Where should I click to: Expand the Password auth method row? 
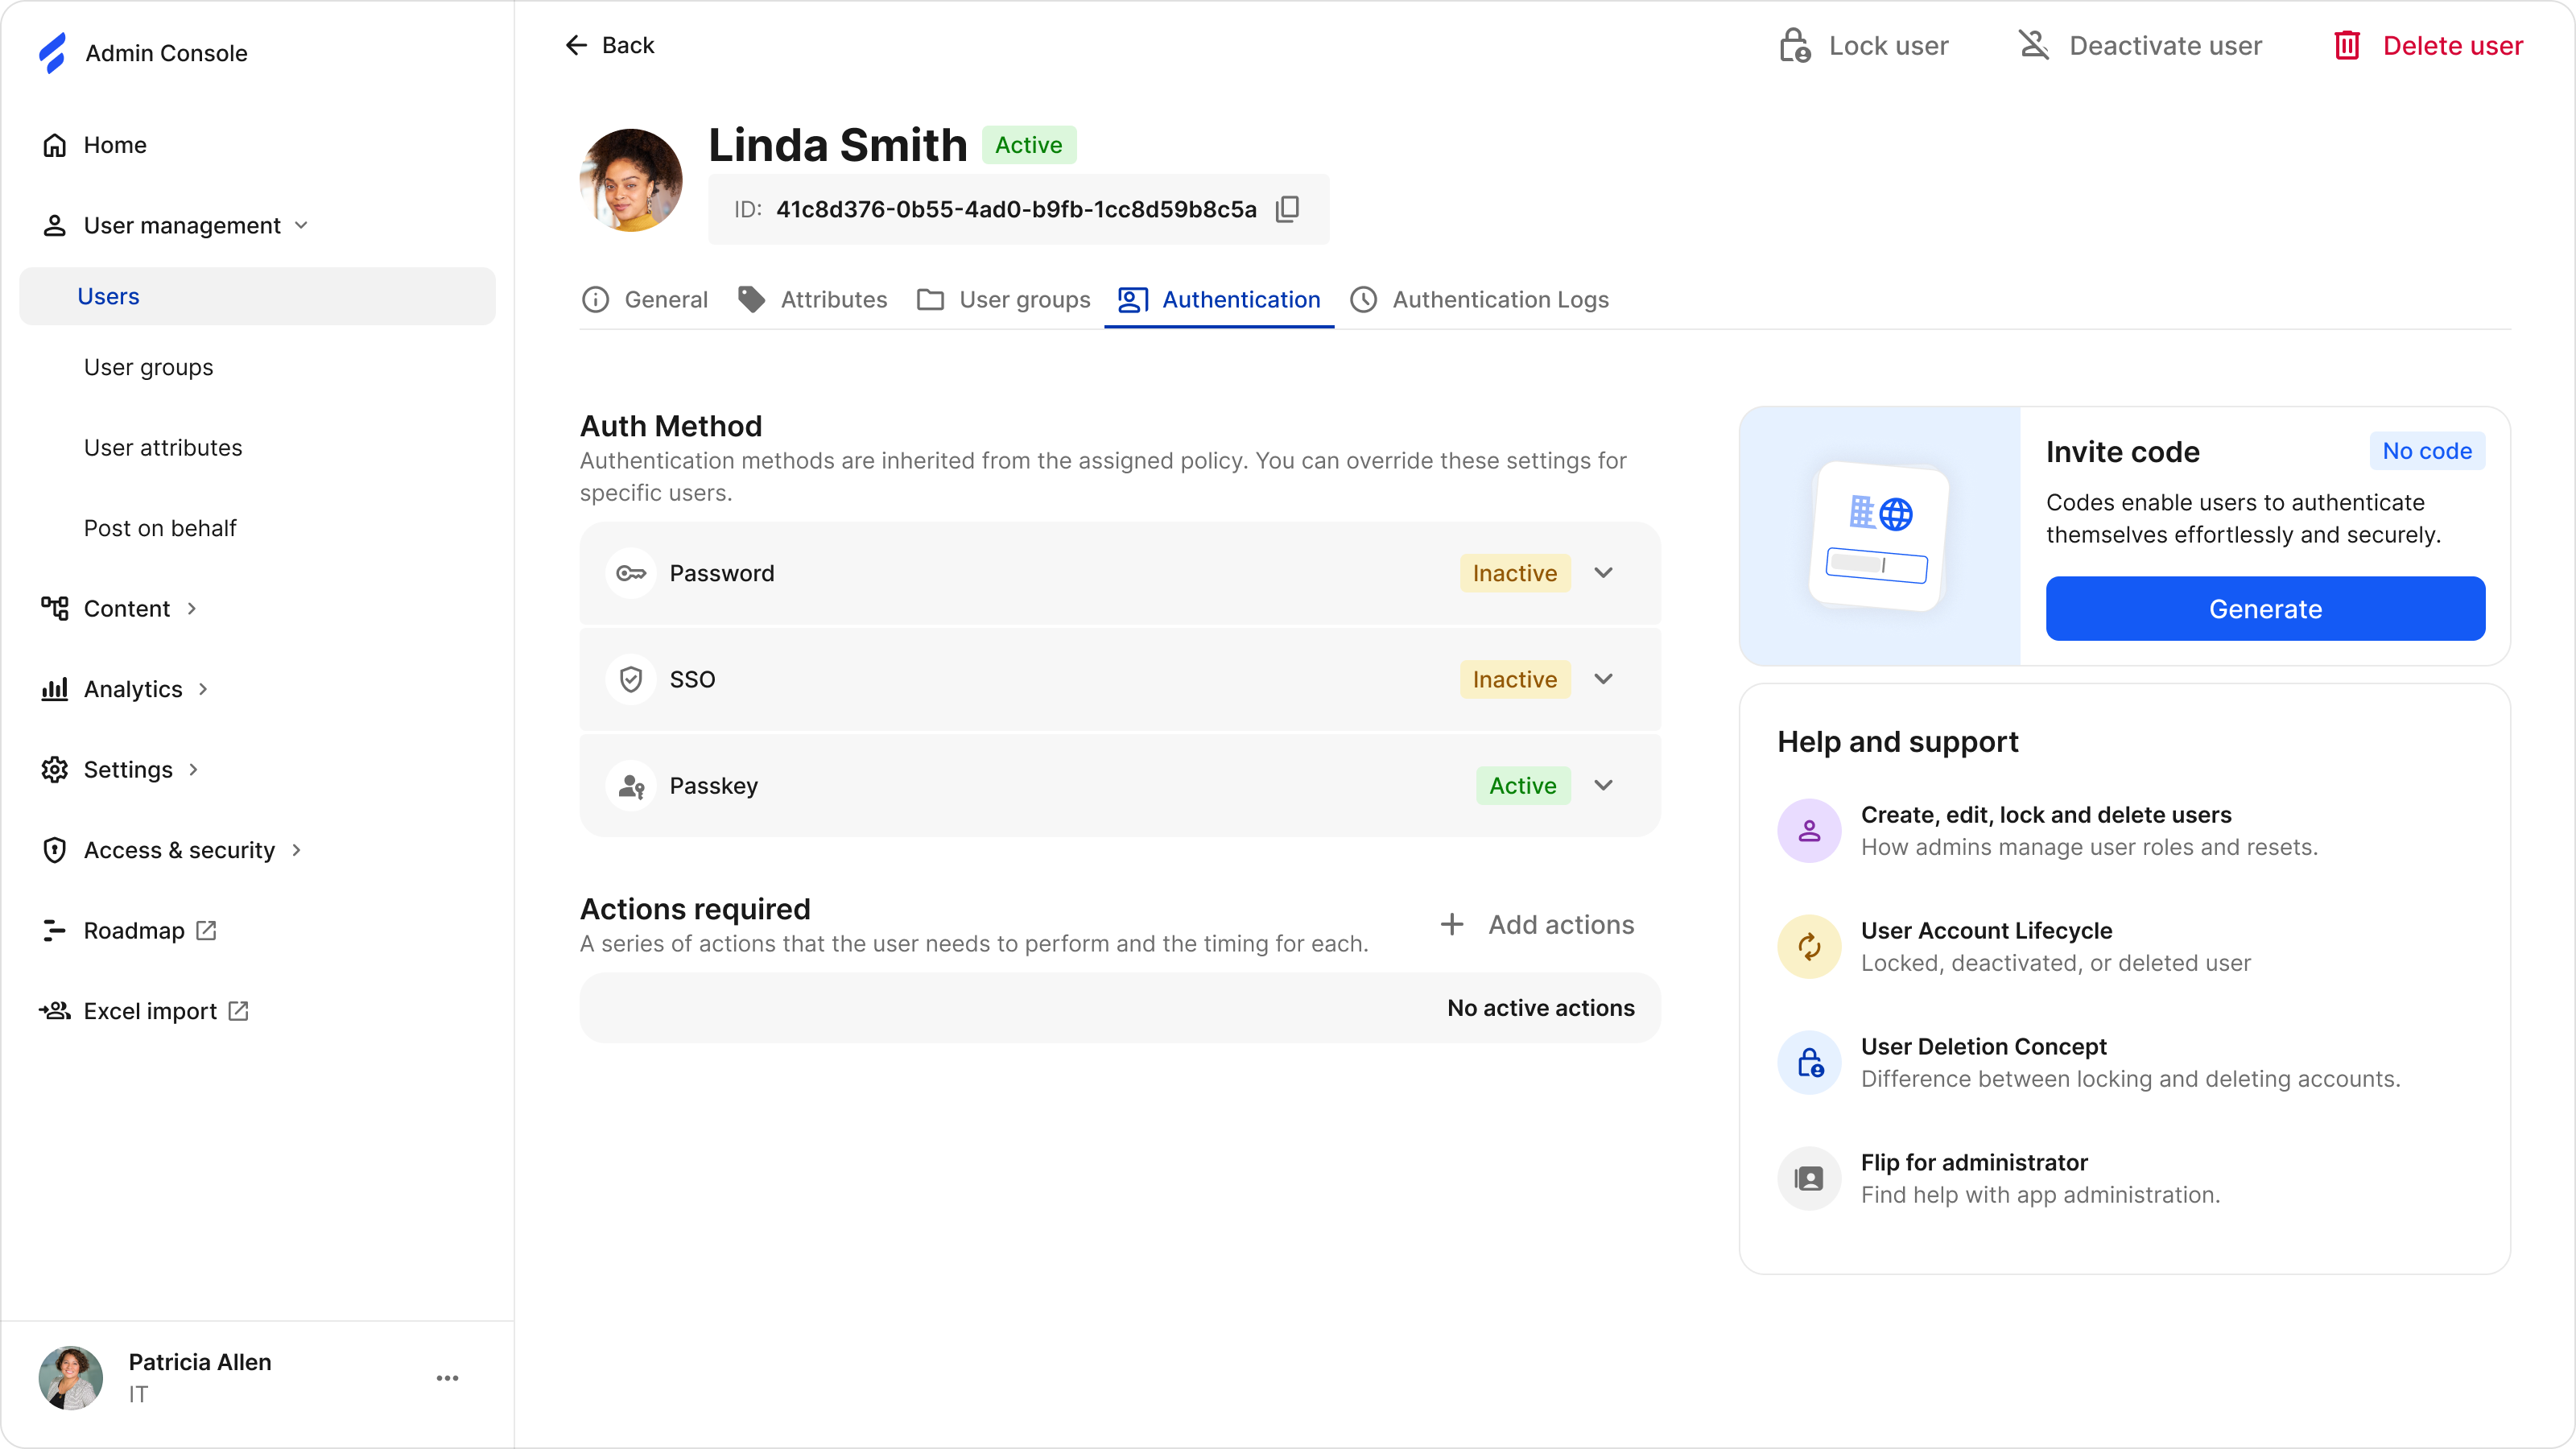(x=1120, y=573)
